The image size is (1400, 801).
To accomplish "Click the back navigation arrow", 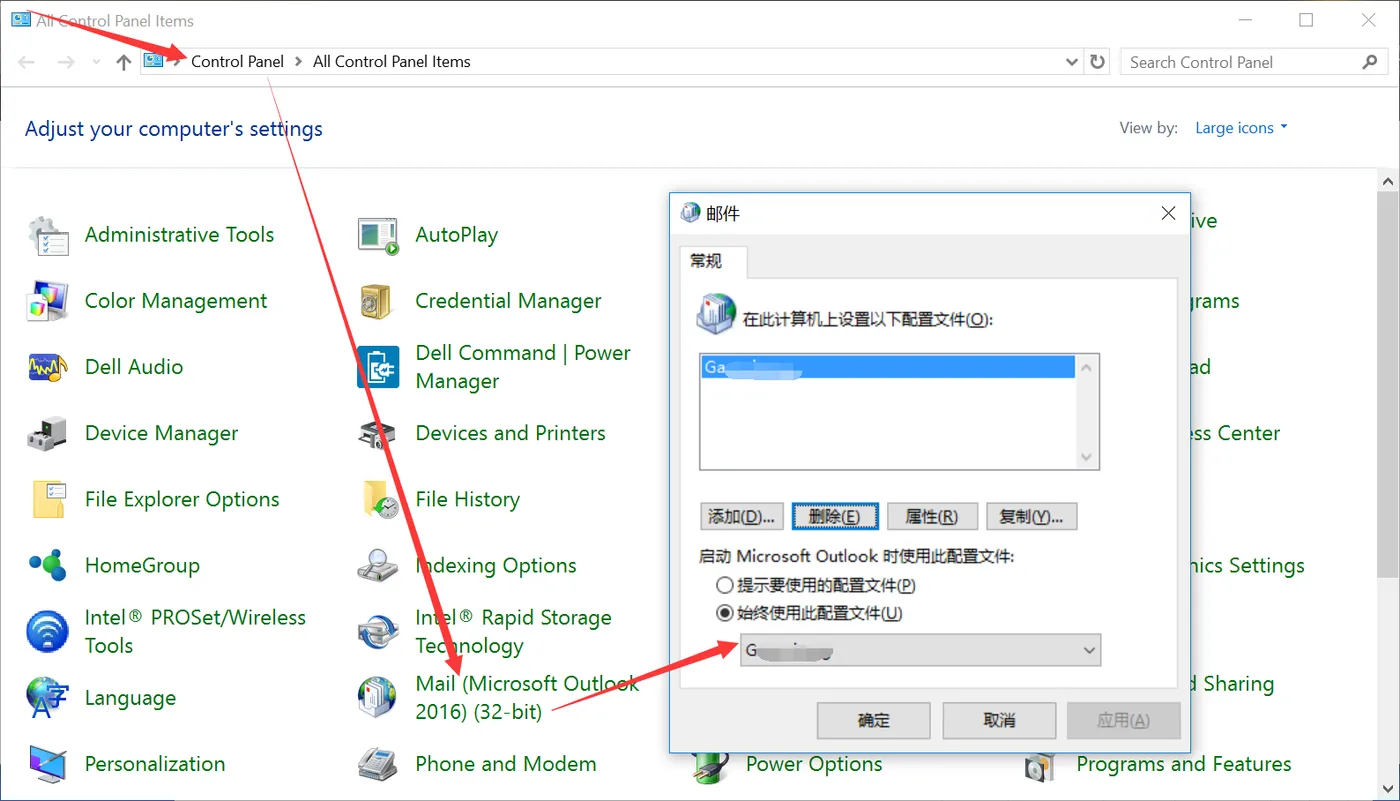I will 27,62.
